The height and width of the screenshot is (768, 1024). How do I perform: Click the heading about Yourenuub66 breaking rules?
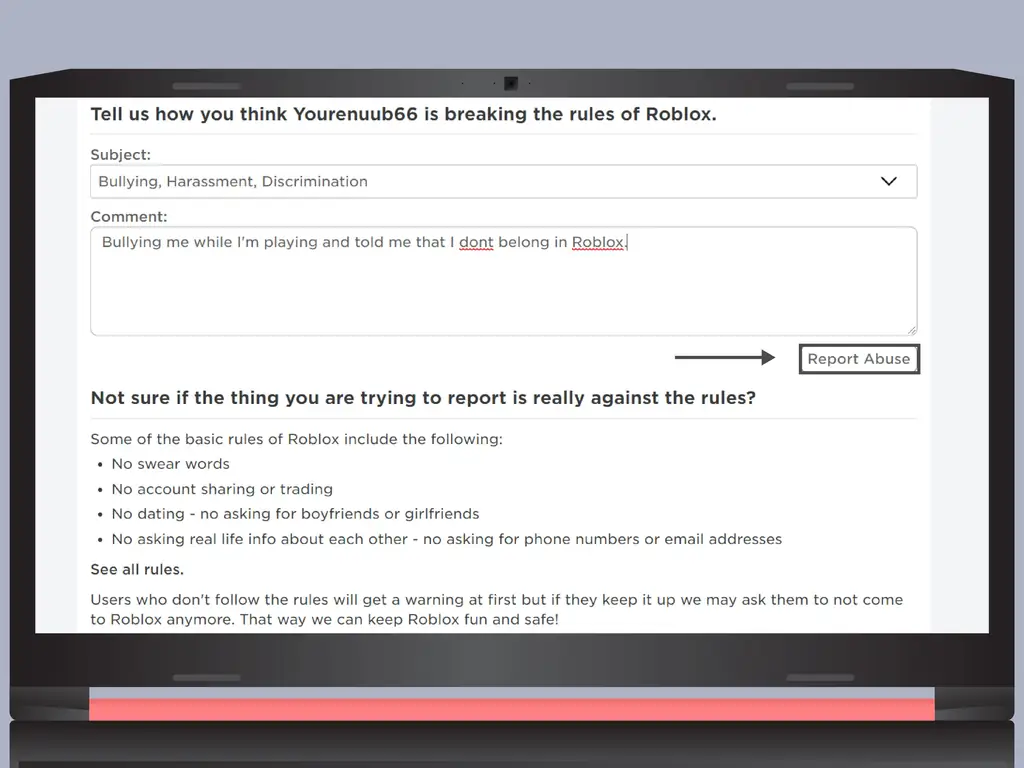404,114
